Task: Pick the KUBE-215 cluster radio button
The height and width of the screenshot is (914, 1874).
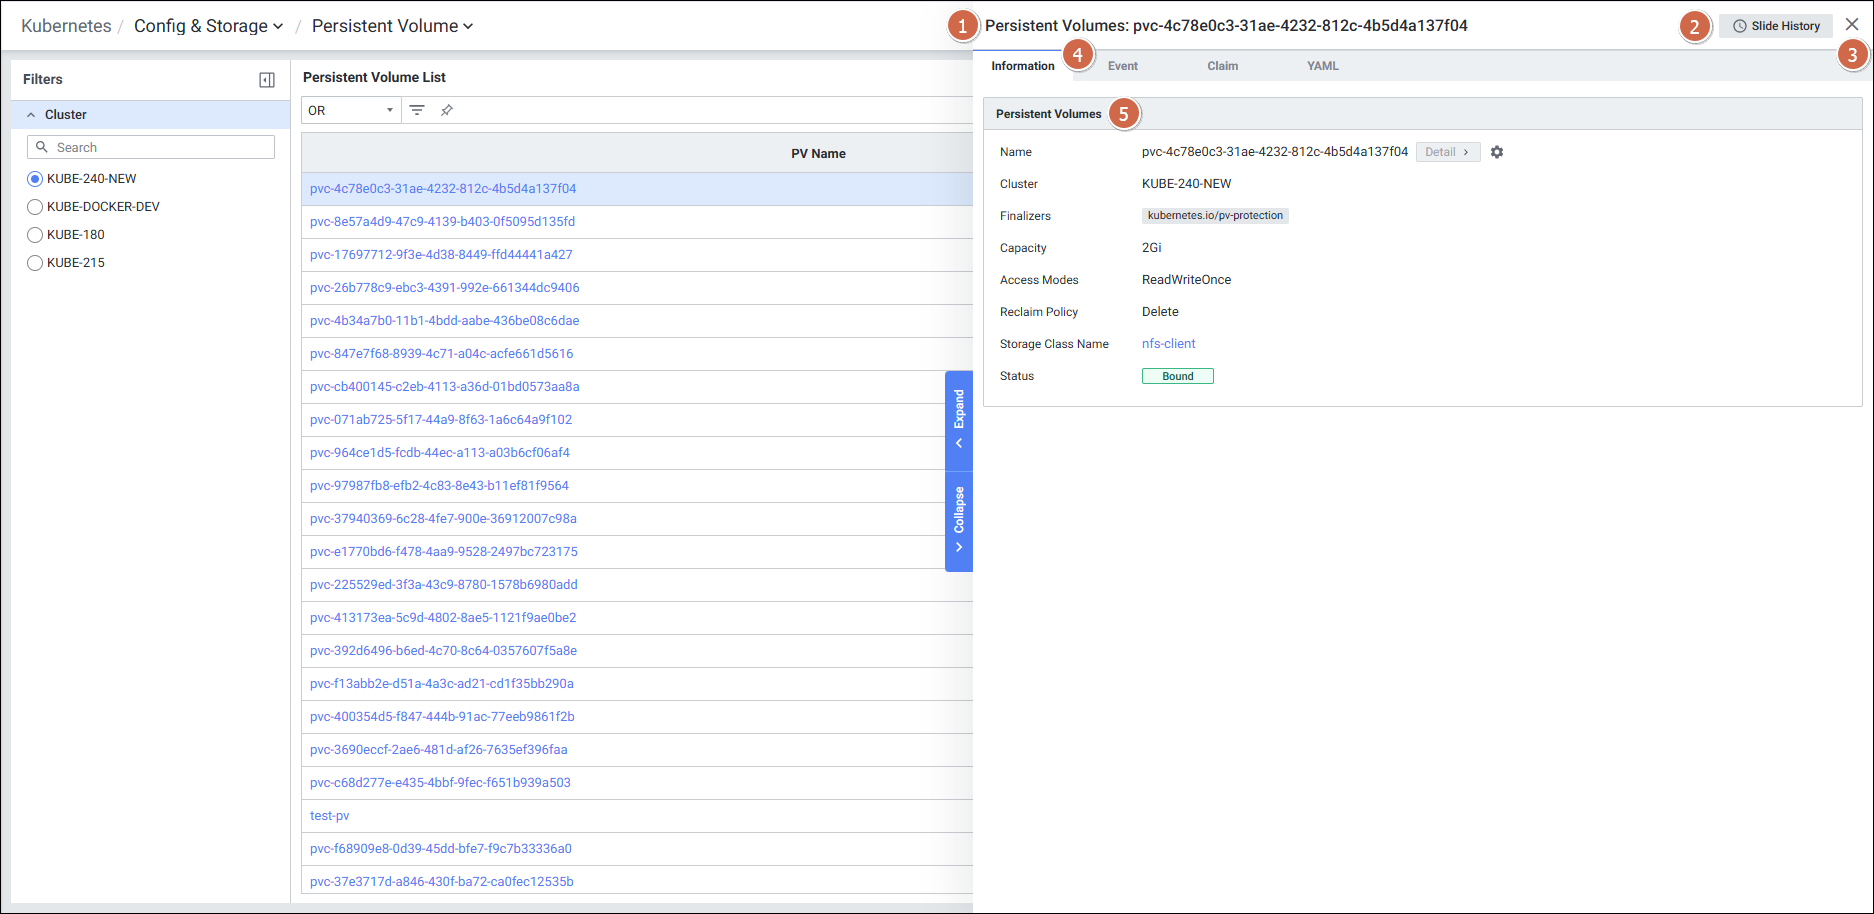Action: [x=35, y=263]
